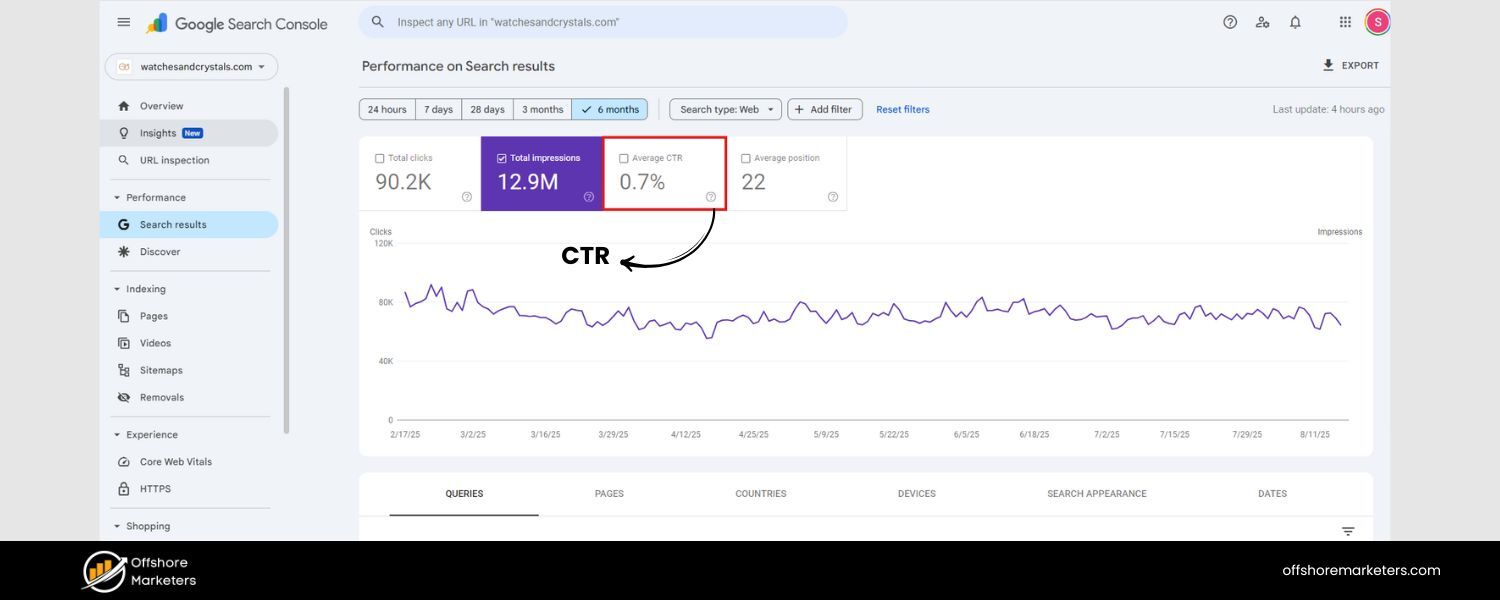
Task: Switch to the Devices tab
Action: 916,493
